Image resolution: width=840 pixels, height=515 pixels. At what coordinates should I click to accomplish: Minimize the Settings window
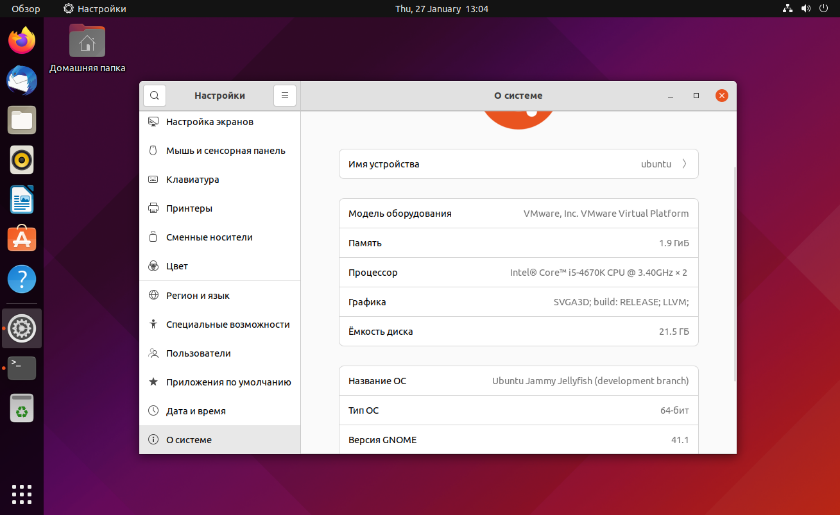tap(670, 95)
